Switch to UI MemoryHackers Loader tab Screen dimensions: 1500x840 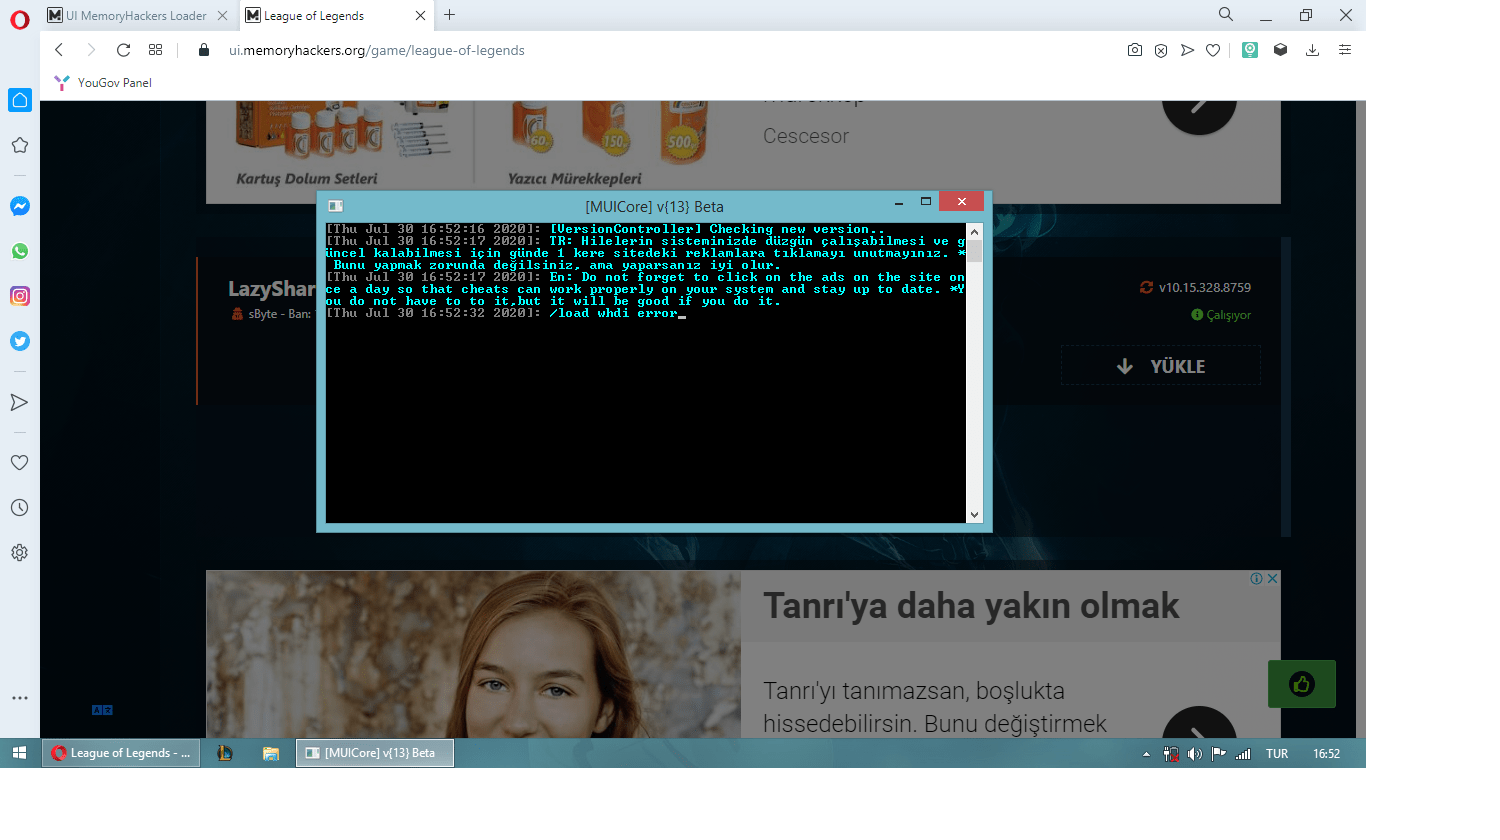(x=137, y=15)
